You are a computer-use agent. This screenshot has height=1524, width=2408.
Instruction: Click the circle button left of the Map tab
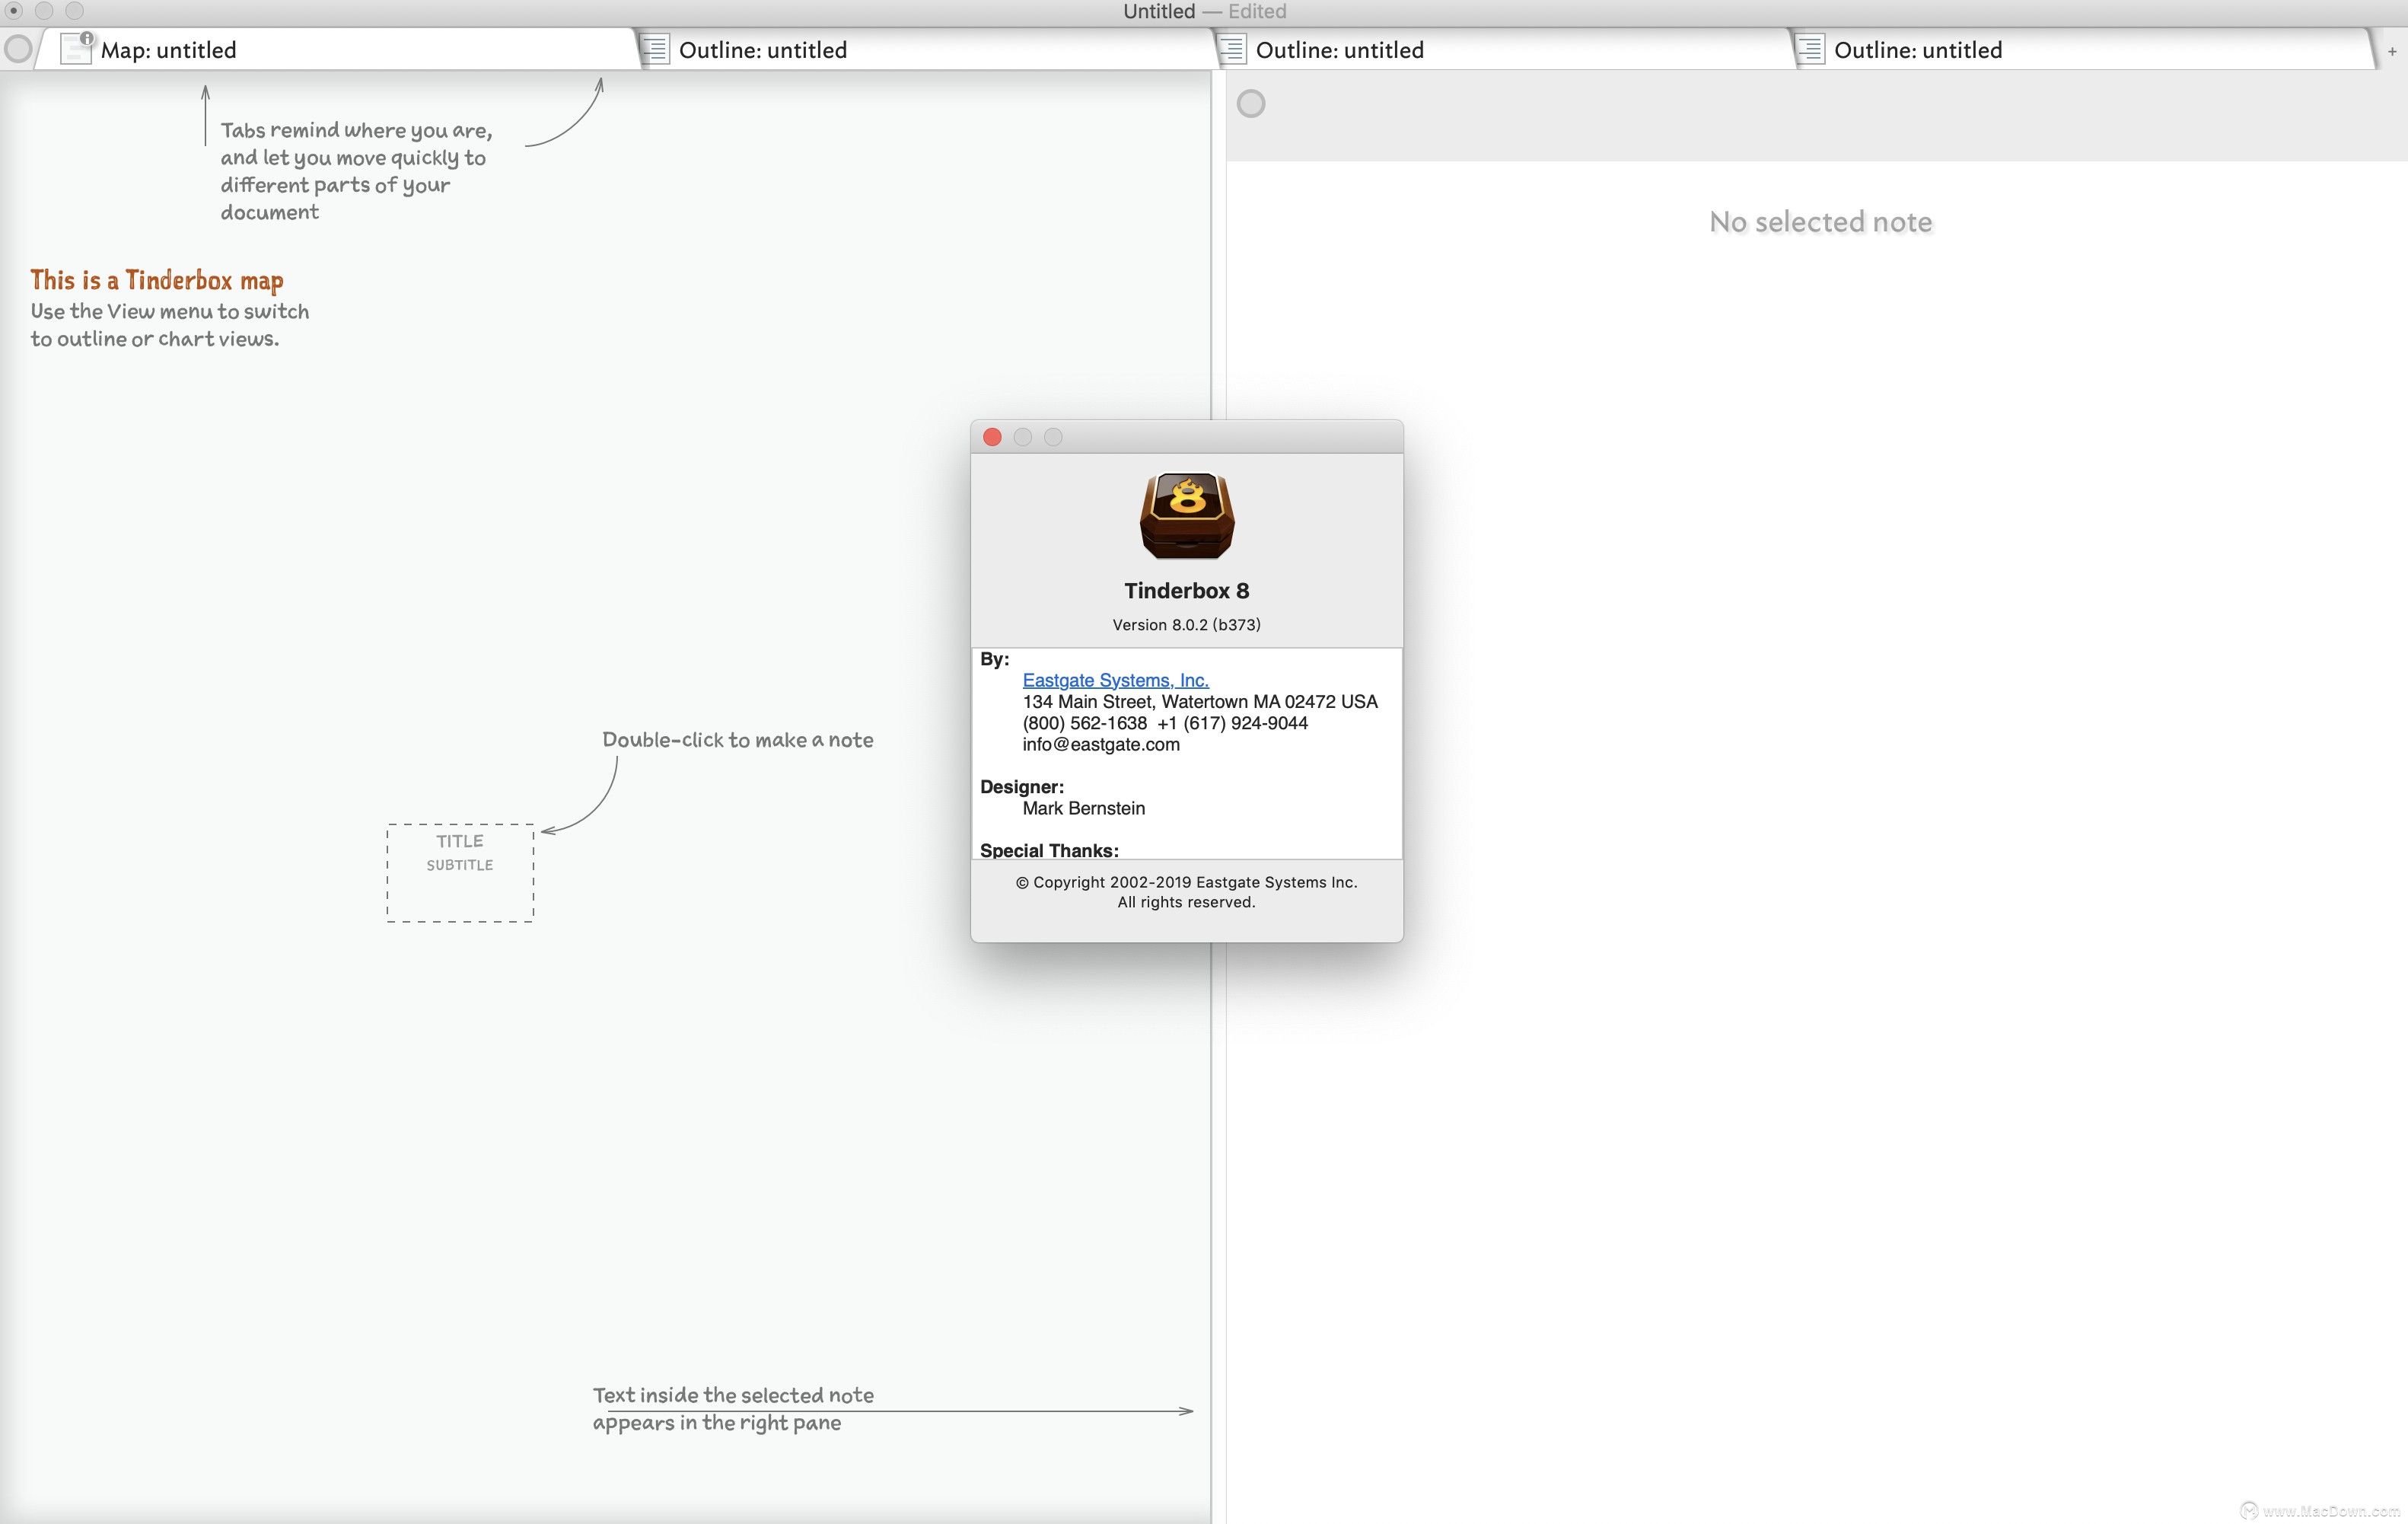pos(18,49)
